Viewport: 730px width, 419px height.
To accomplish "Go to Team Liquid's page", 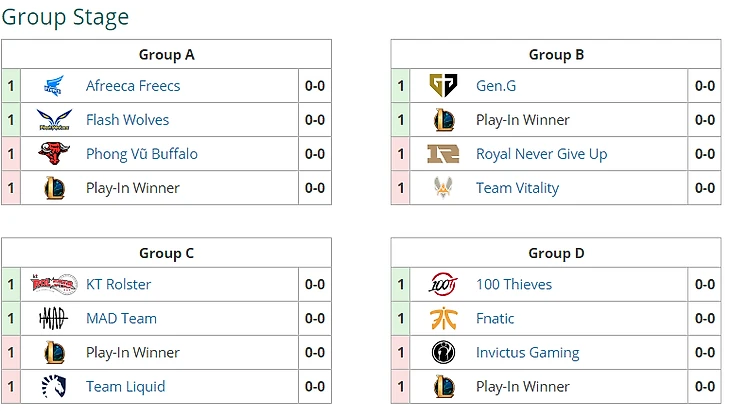I will (125, 387).
